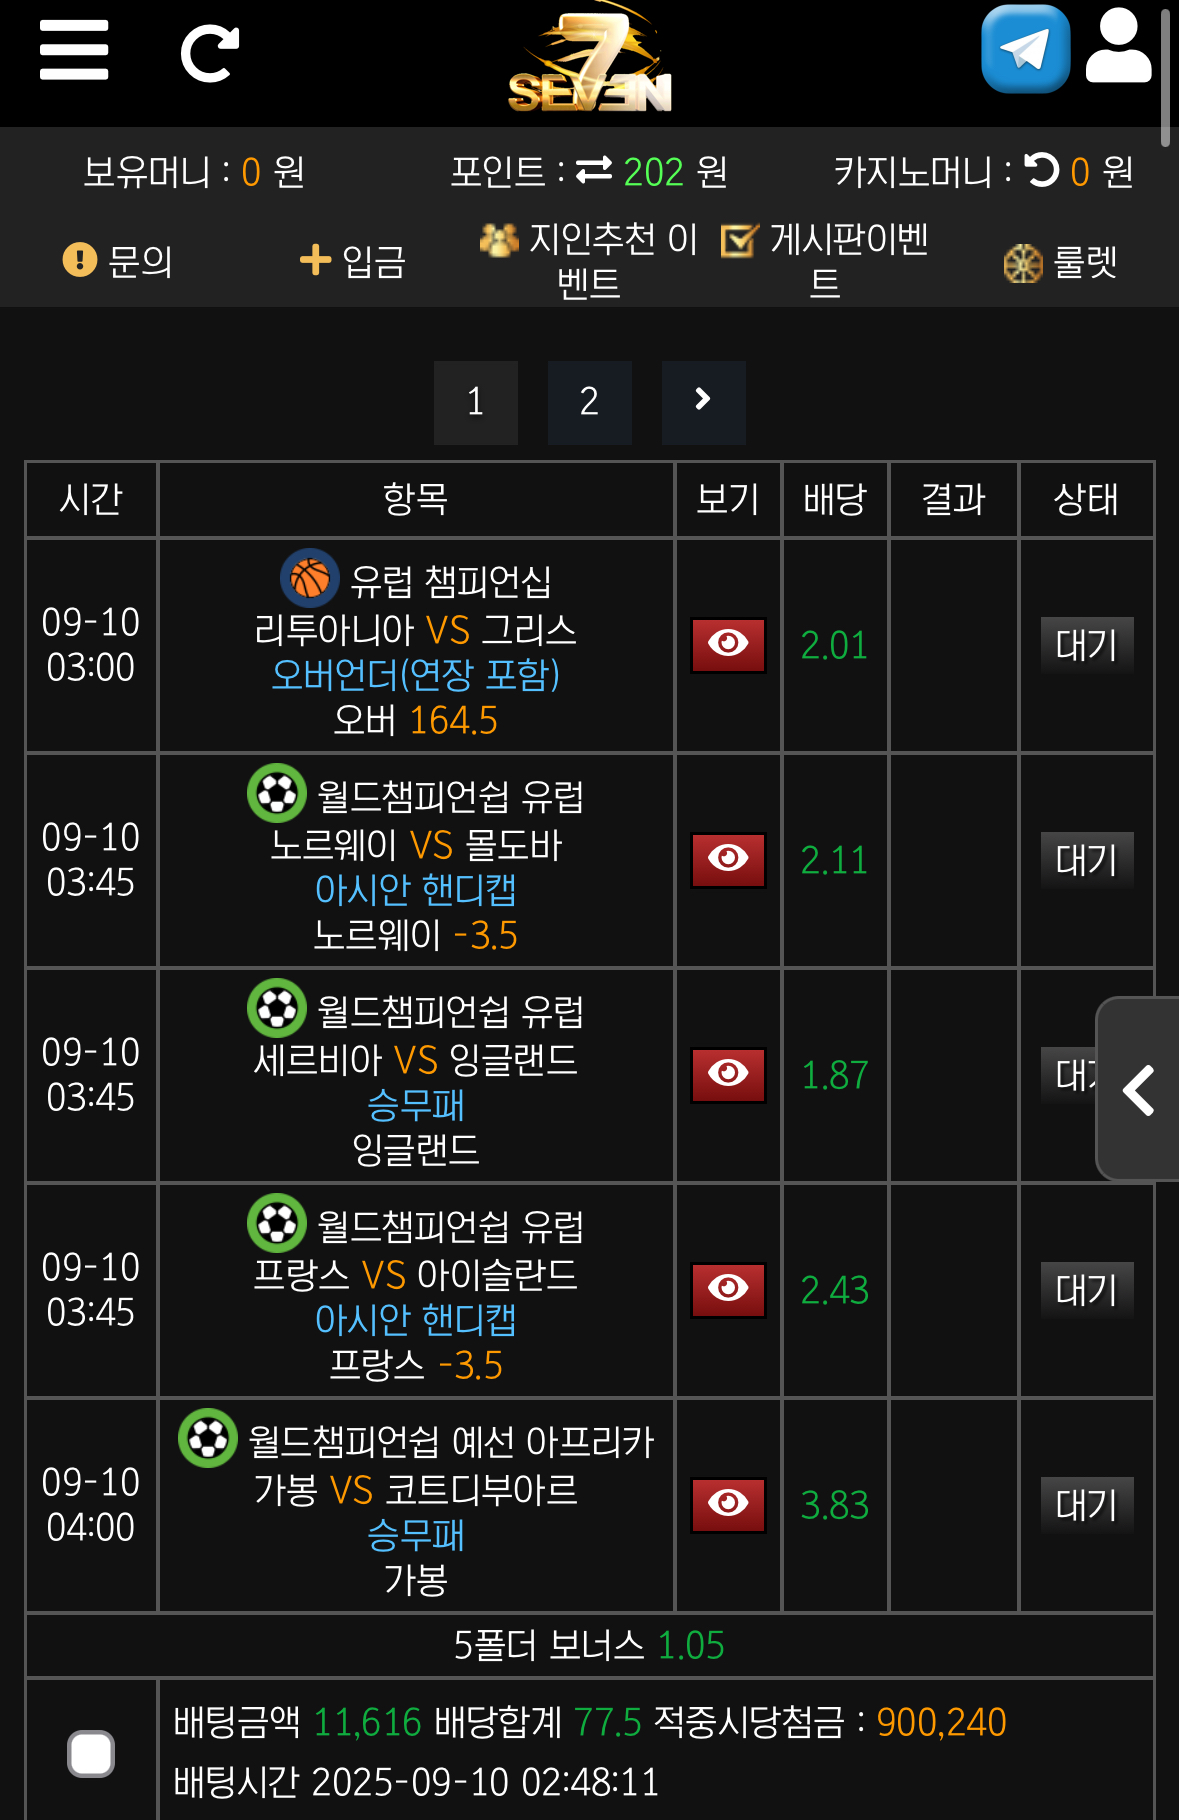Click the SEVEN logo

590,60
